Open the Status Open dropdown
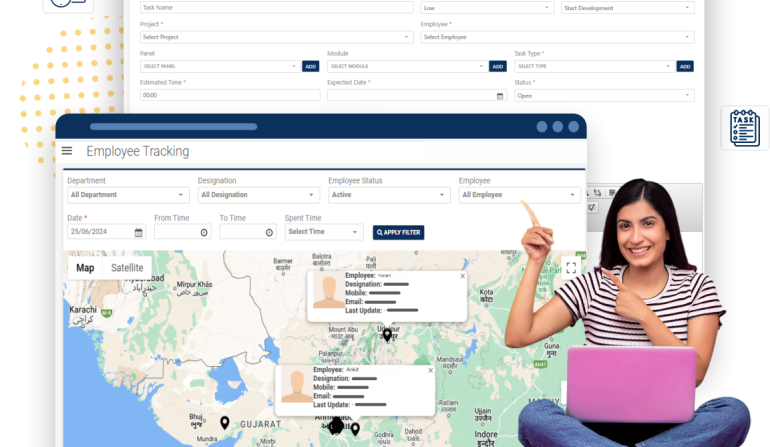The image size is (770, 447). click(x=604, y=96)
